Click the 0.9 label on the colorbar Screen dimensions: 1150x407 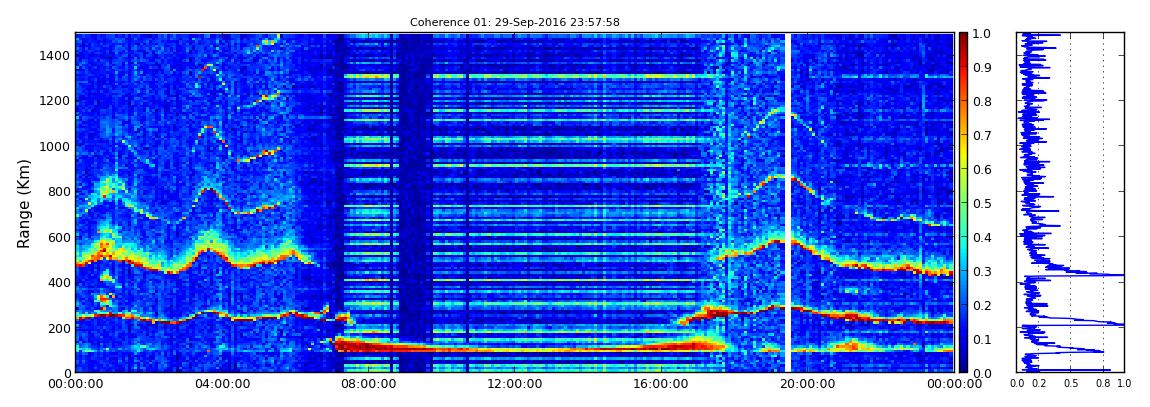coord(984,67)
